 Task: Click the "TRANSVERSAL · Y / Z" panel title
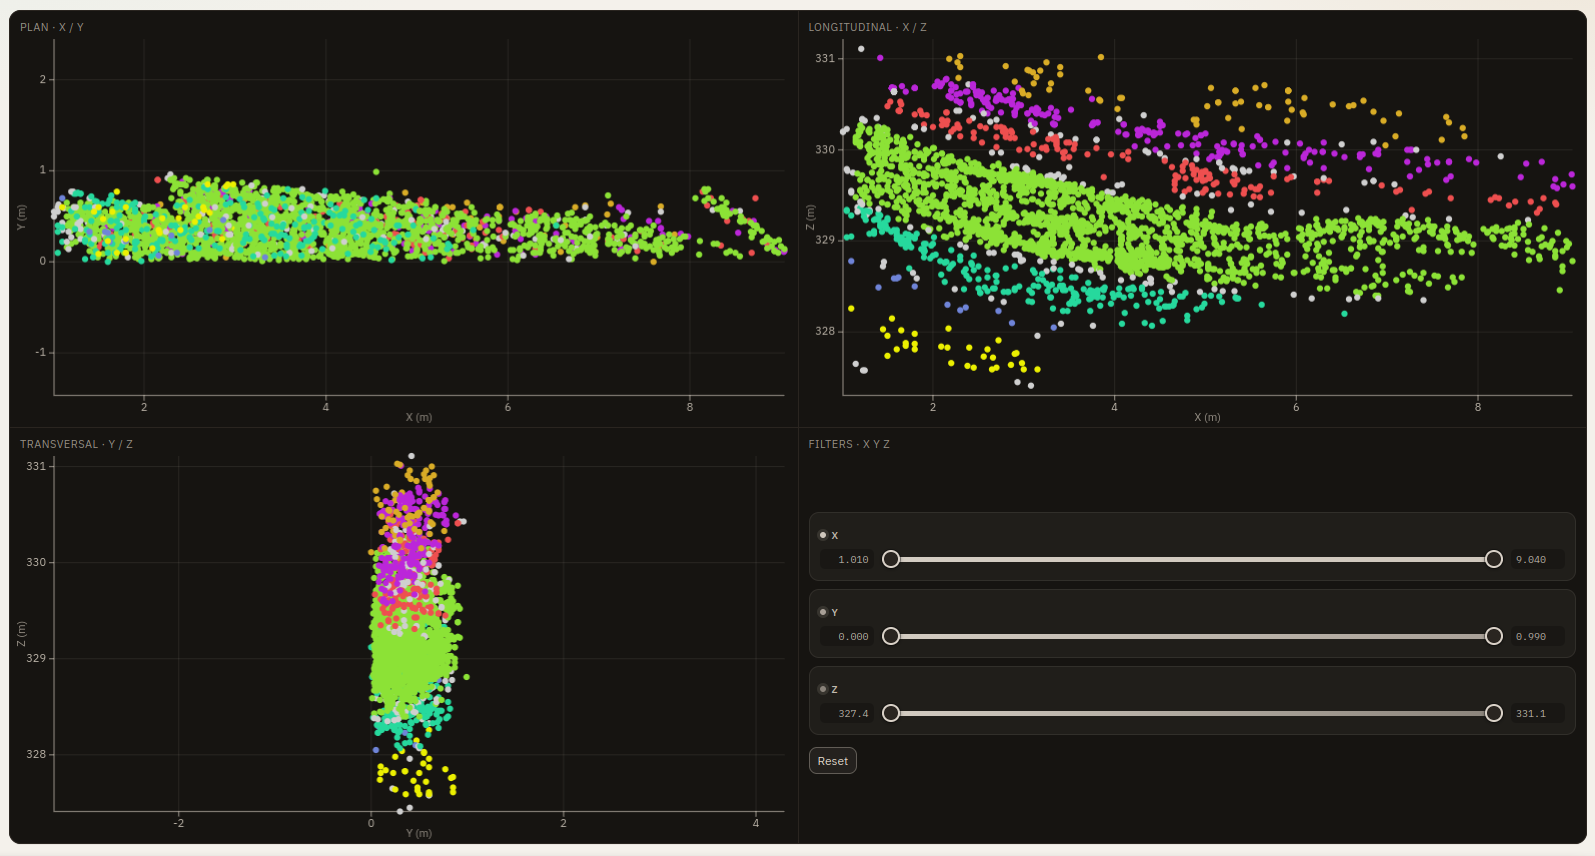76,444
